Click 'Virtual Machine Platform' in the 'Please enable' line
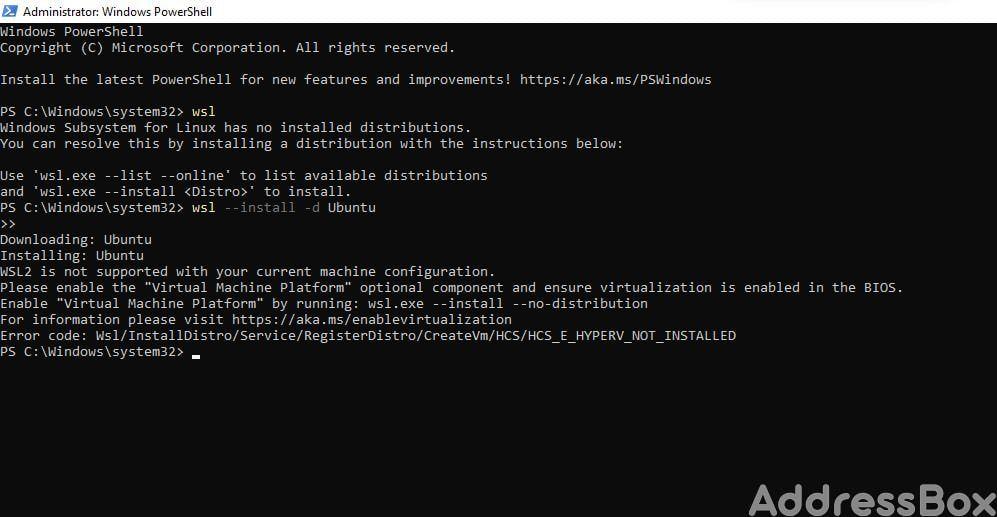 coord(248,287)
